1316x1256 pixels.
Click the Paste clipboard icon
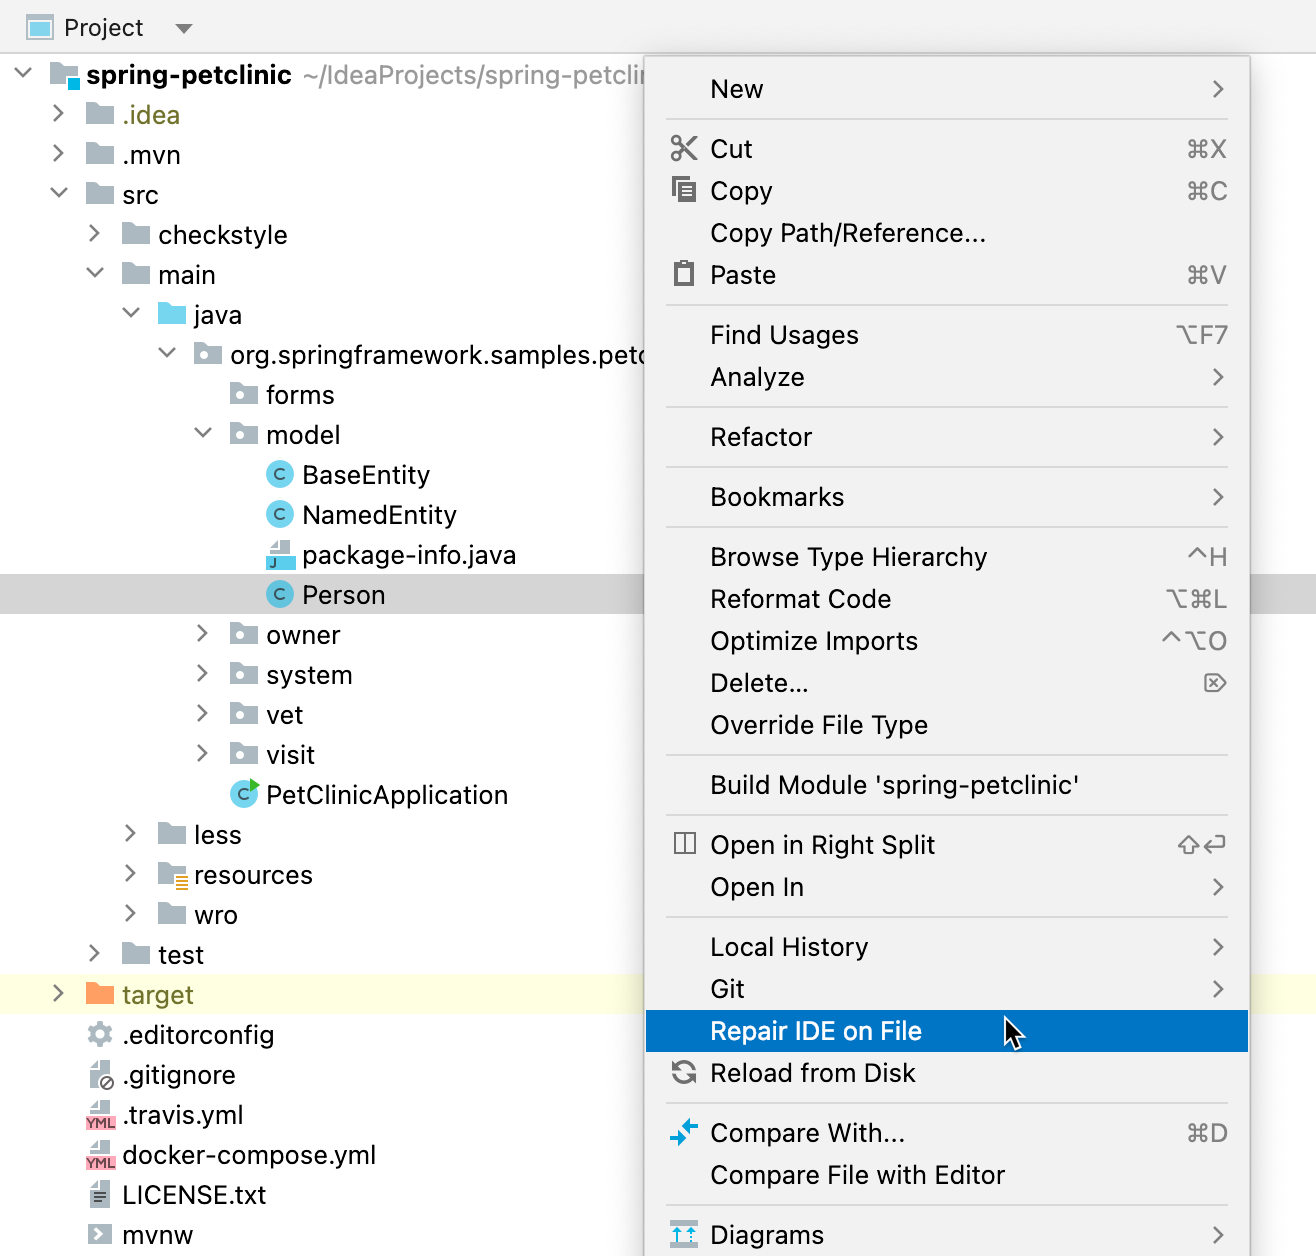pos(684,273)
